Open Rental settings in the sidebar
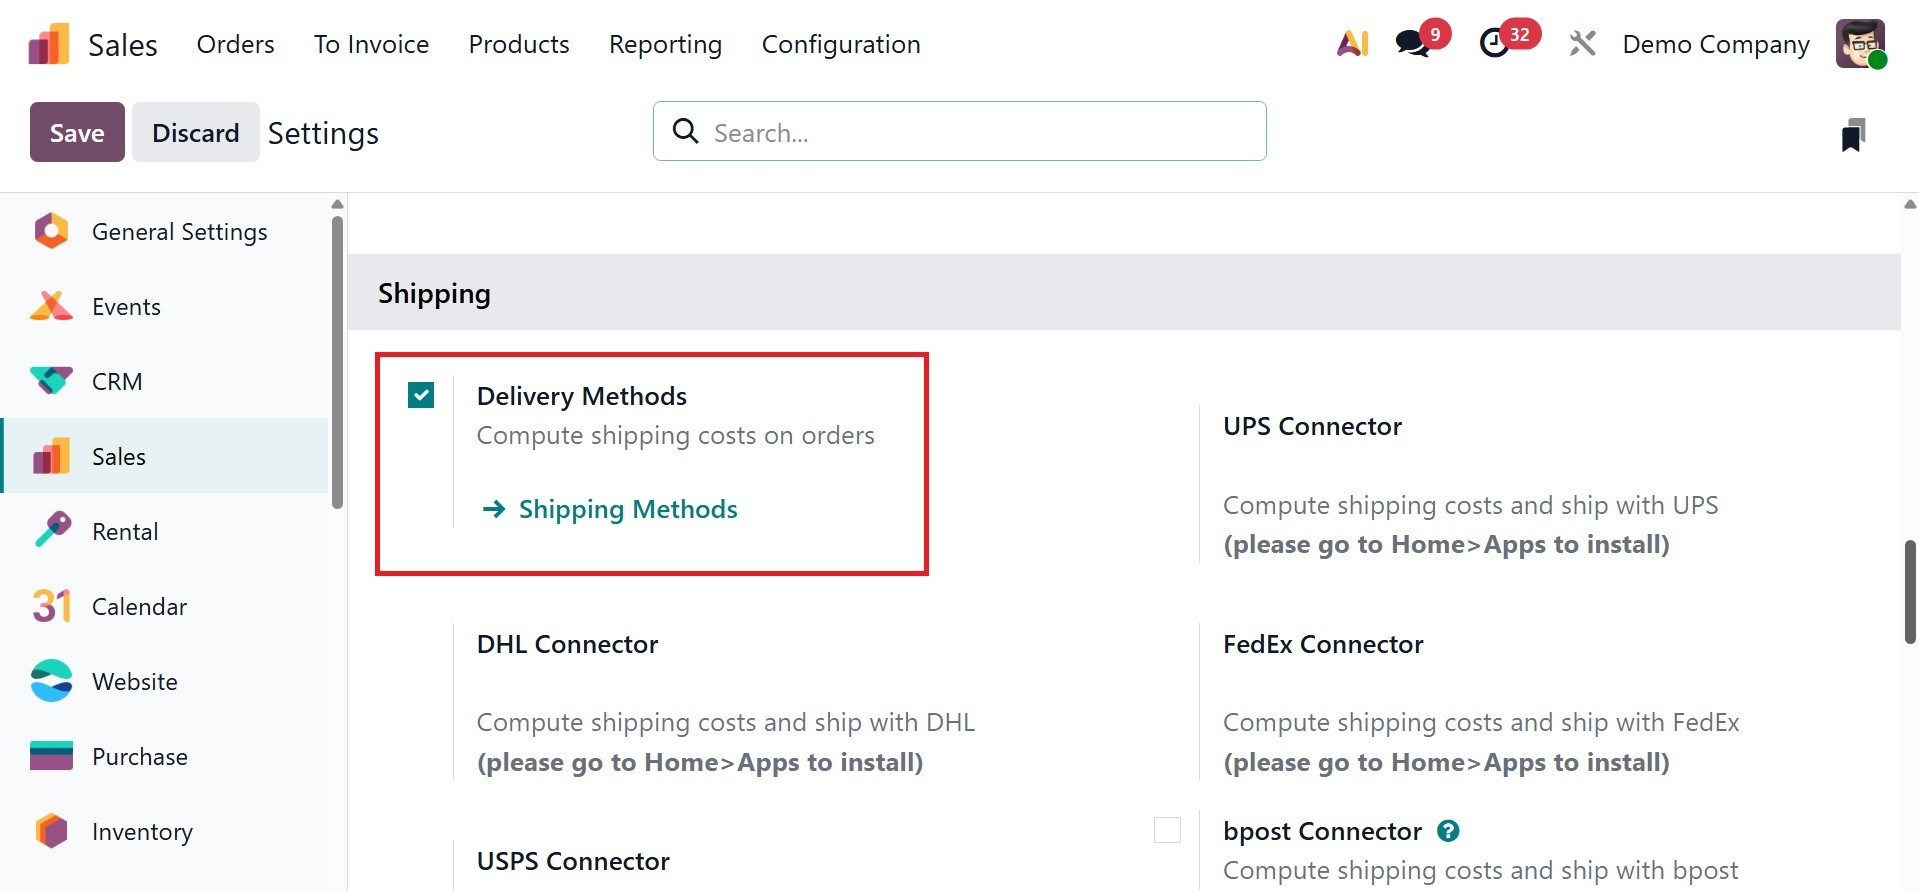The image size is (1919, 891). point(125,531)
